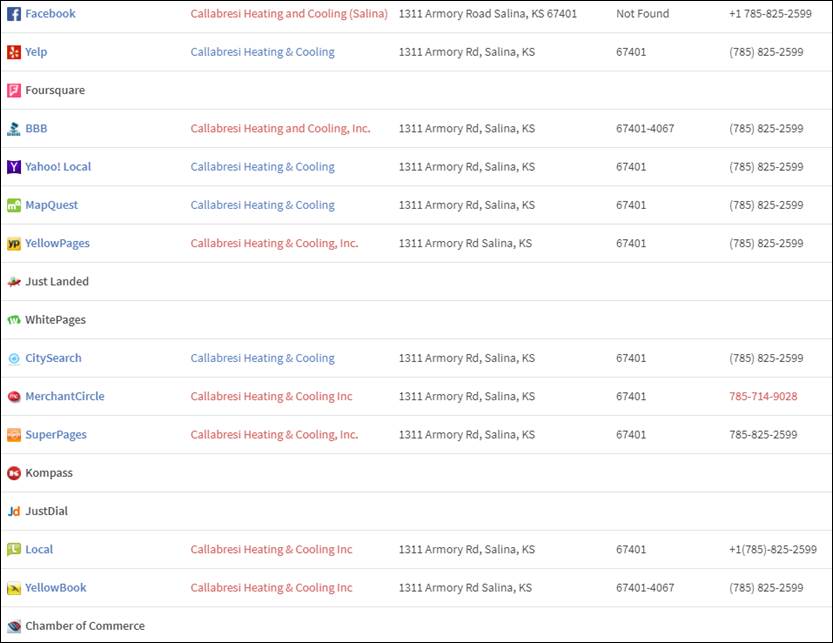
Task: Select the Chamber of Commerce label
Action: tap(85, 626)
